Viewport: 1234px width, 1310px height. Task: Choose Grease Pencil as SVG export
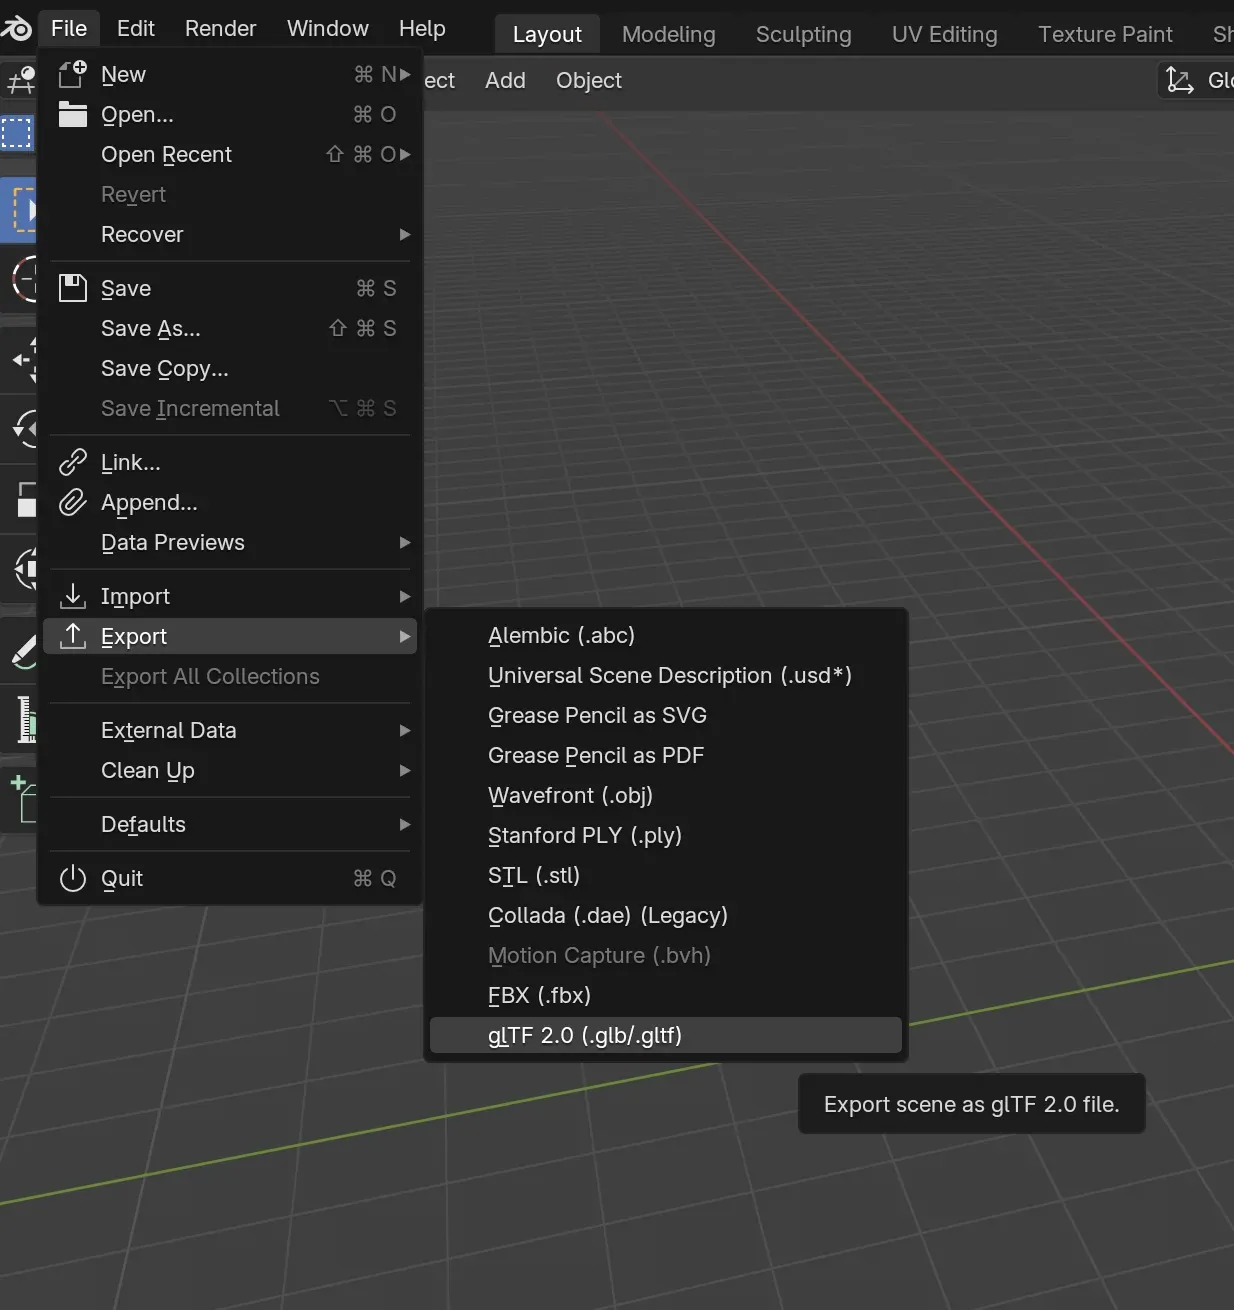click(666, 715)
